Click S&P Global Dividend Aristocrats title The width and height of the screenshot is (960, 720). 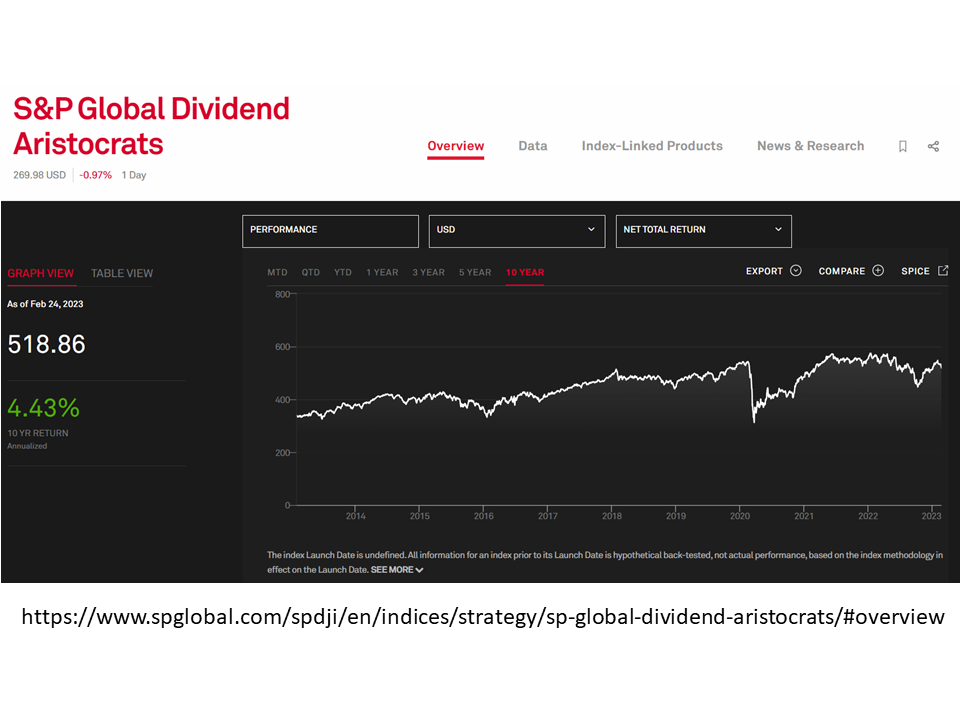[x=151, y=126]
